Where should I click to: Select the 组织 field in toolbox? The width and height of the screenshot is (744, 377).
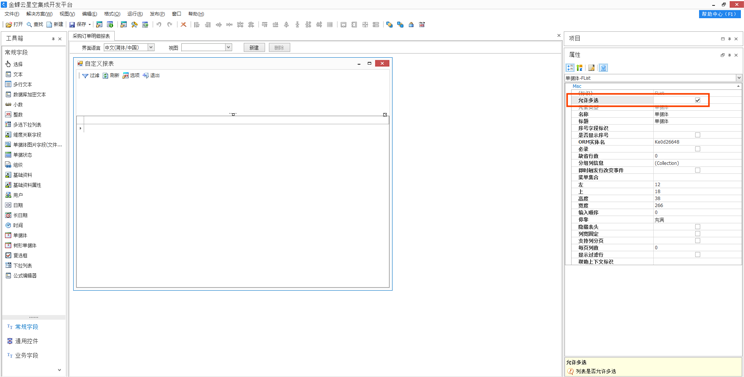(14, 165)
